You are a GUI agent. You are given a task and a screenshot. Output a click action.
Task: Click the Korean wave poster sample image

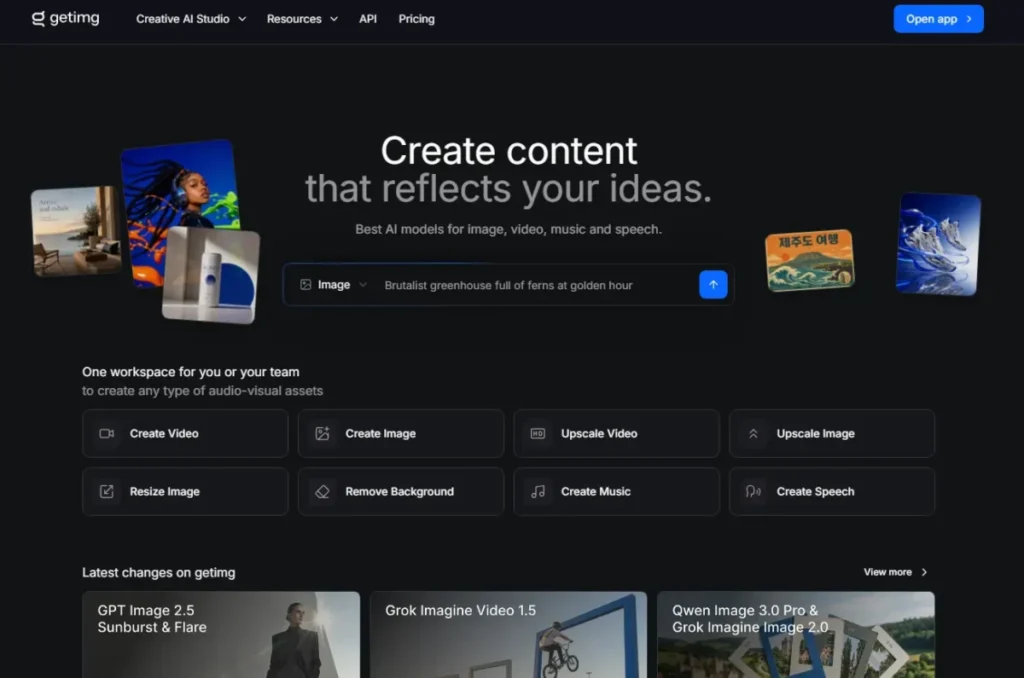[x=810, y=260]
